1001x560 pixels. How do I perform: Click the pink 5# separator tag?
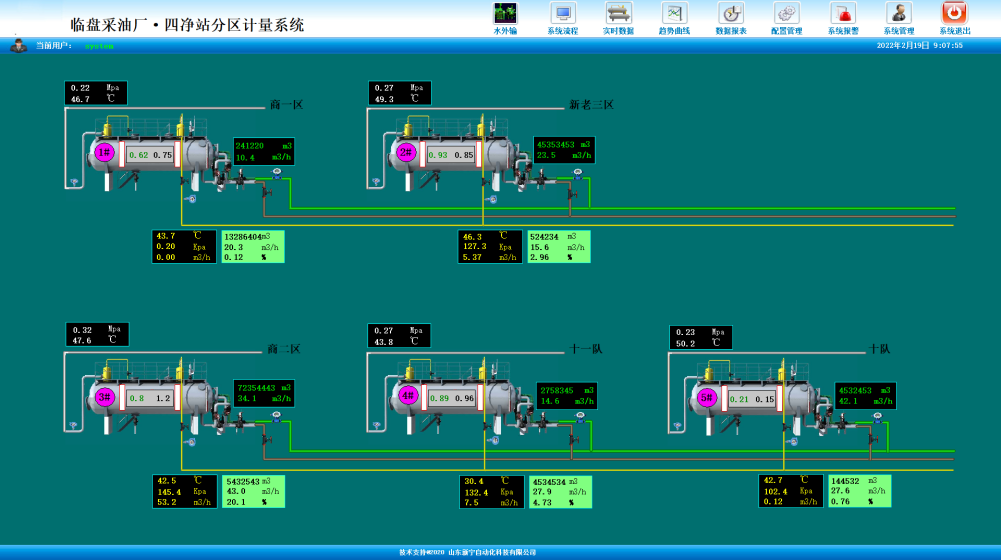(706, 397)
